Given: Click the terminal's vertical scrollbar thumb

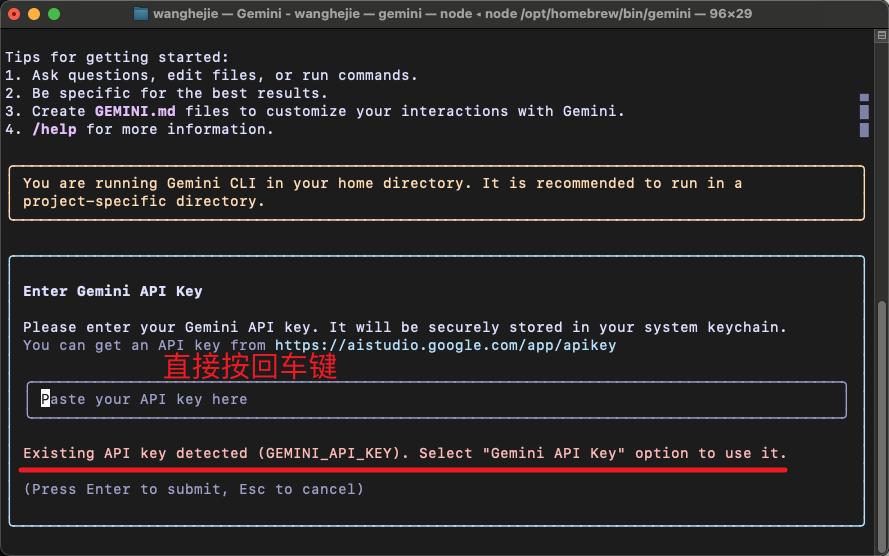Looking at the screenshot, I should (880, 420).
